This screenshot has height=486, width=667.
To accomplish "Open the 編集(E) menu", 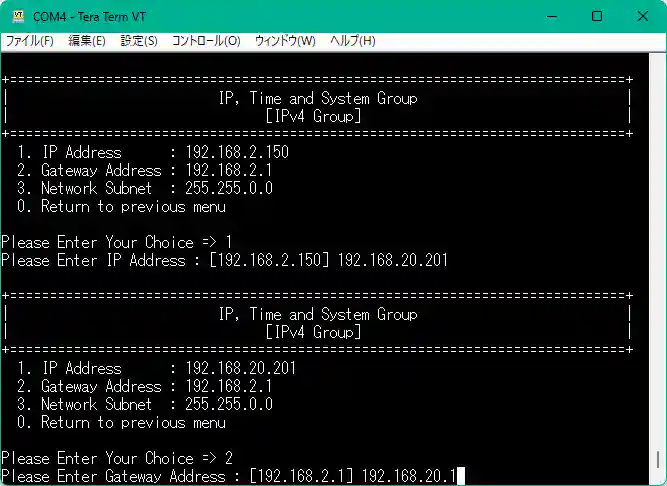I will tap(86, 41).
